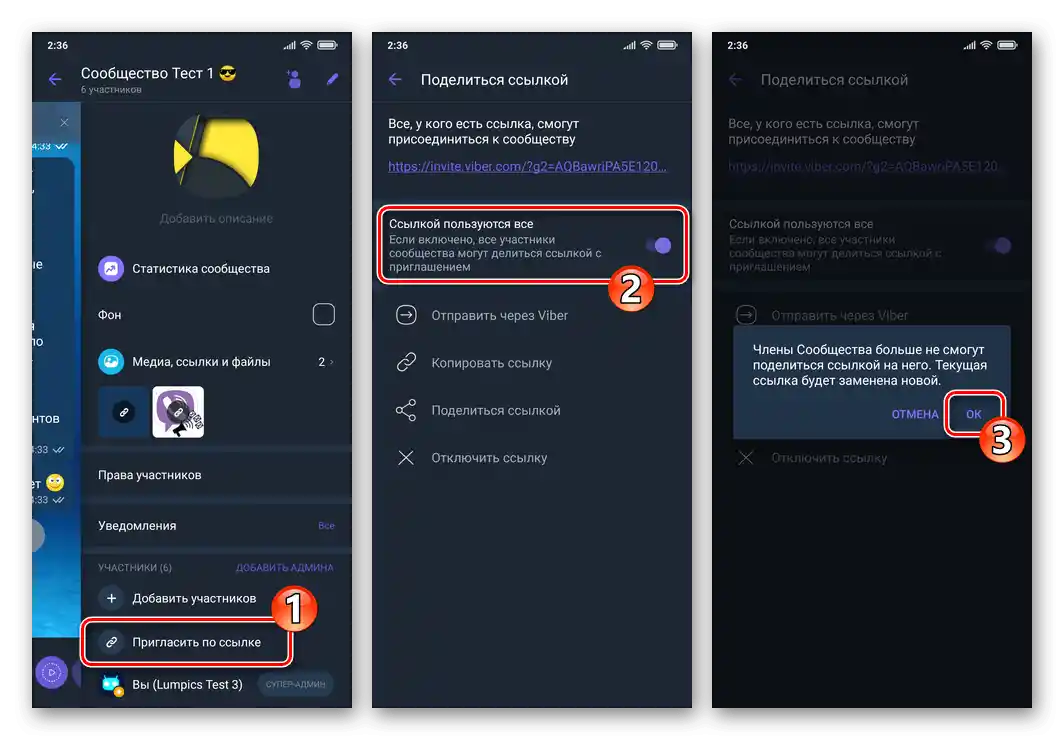
Task: Tap the link icon beside "Пригласить по ссылке"
Action: [111, 641]
